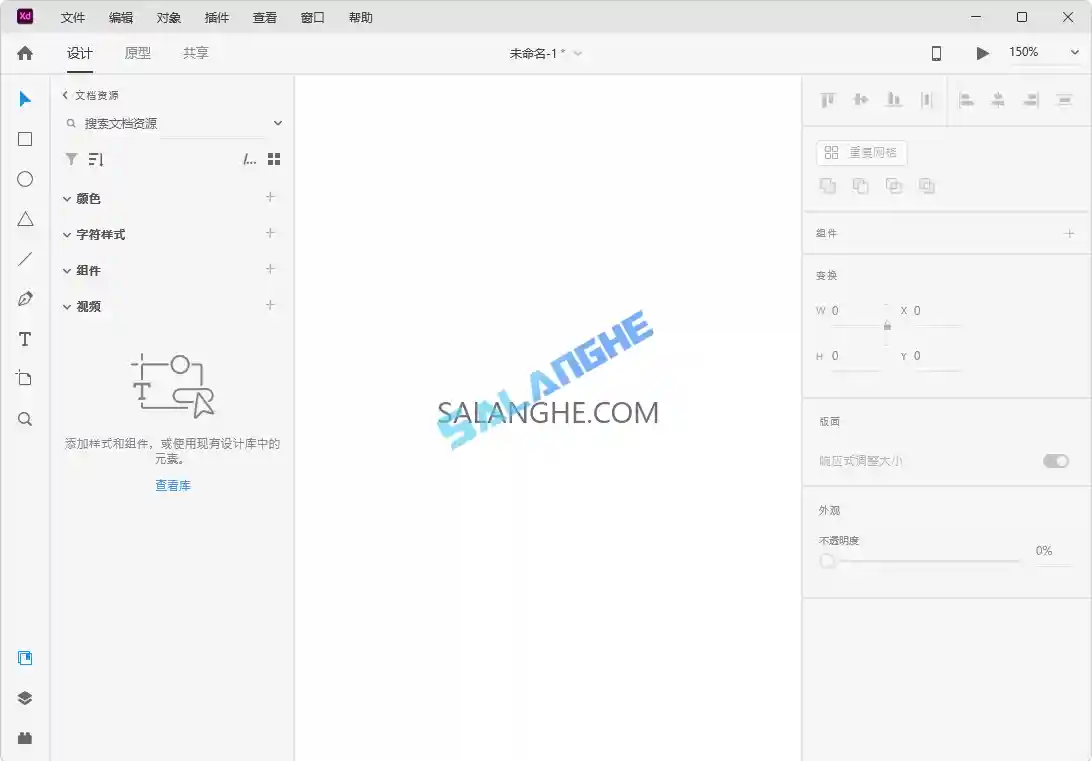Click the 重复网格 button
Viewport: 1092px width, 761px height.
(861, 152)
